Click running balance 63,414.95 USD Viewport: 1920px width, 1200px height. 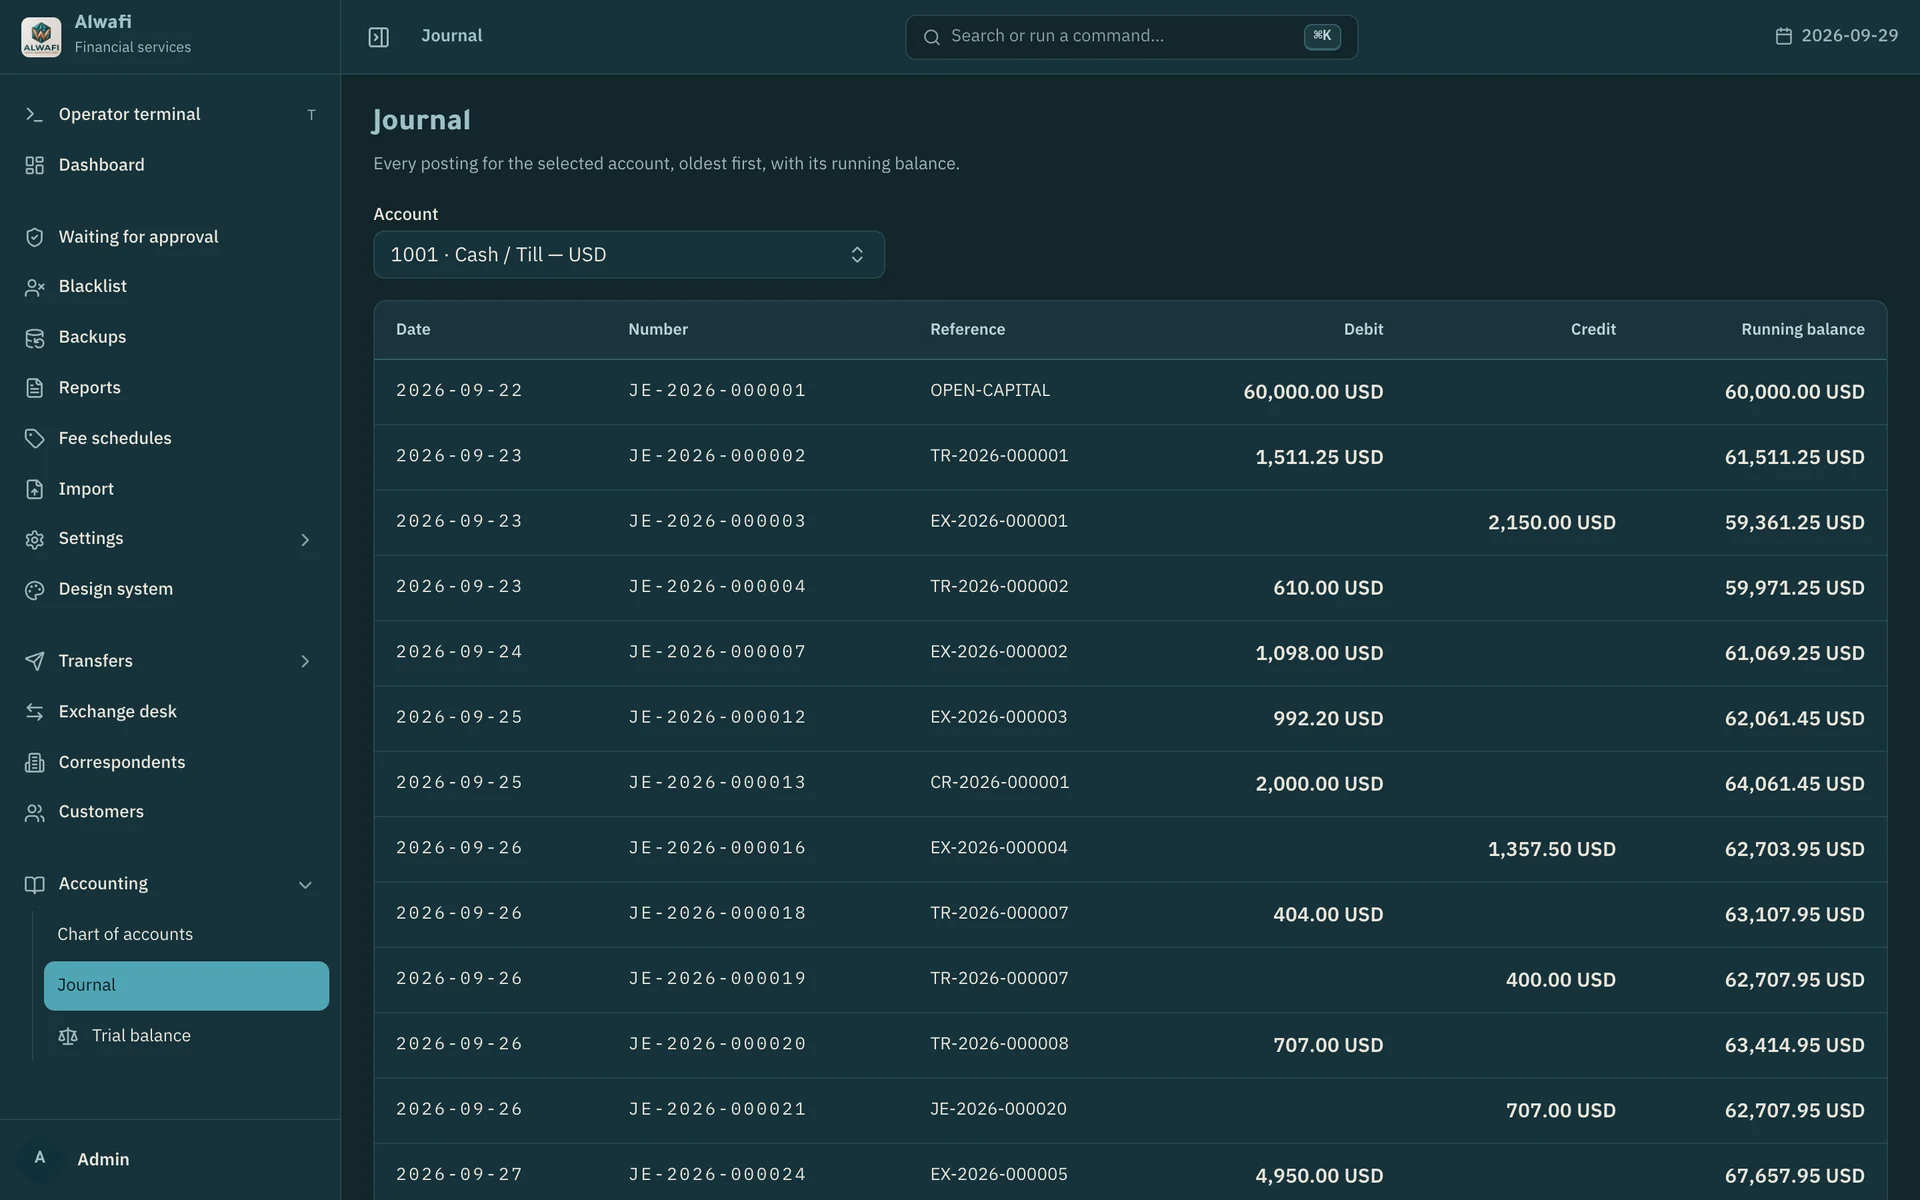coord(1794,1046)
